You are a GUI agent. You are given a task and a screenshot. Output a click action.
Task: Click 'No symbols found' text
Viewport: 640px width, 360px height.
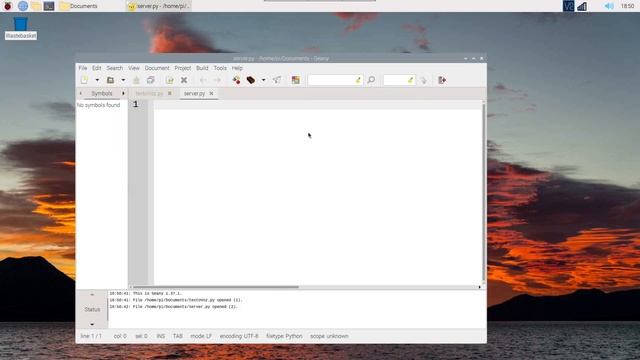click(x=98, y=105)
